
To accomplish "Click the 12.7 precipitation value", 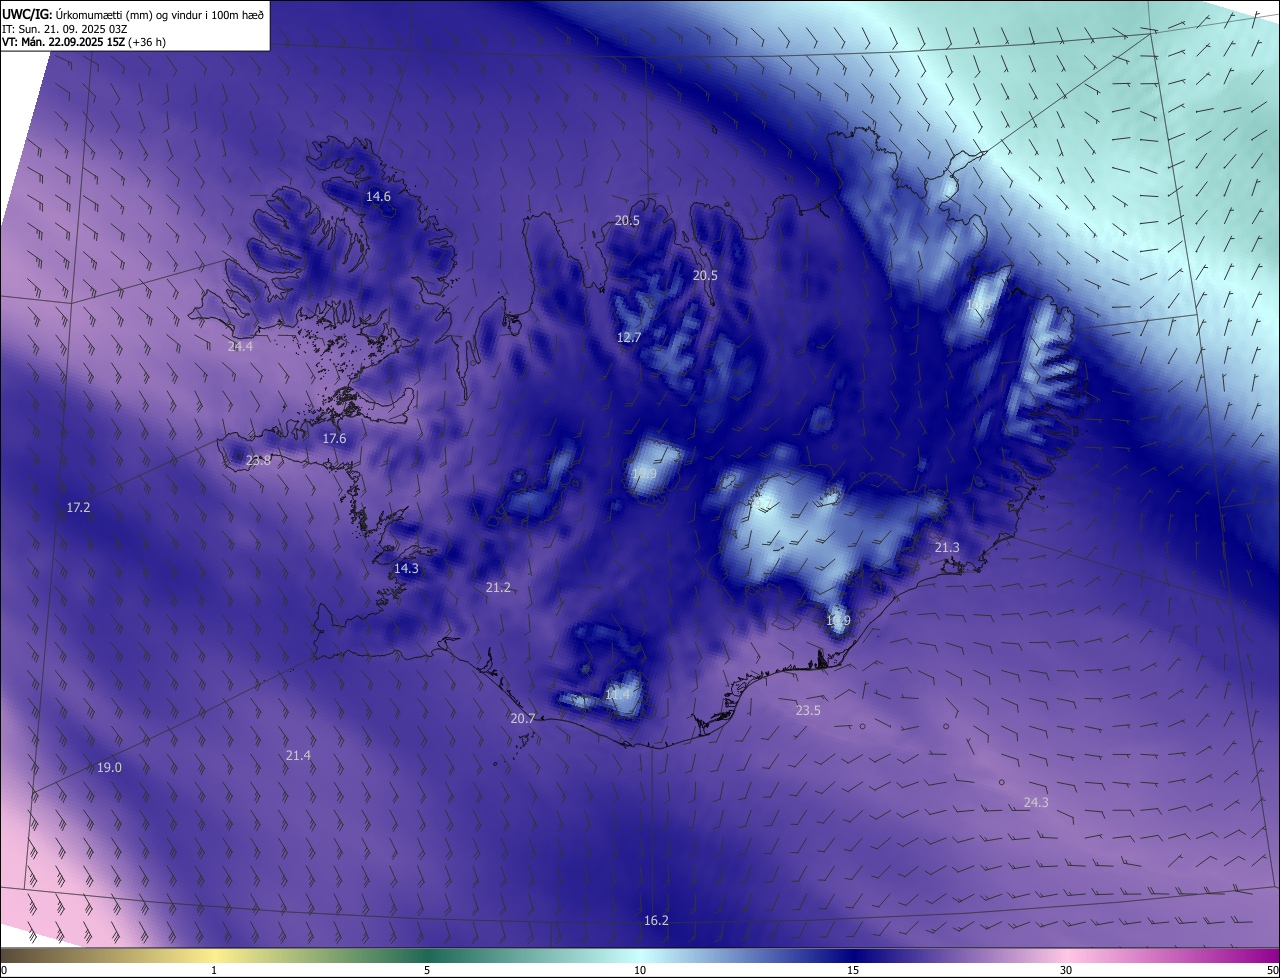I will pyautogui.click(x=628, y=338).
